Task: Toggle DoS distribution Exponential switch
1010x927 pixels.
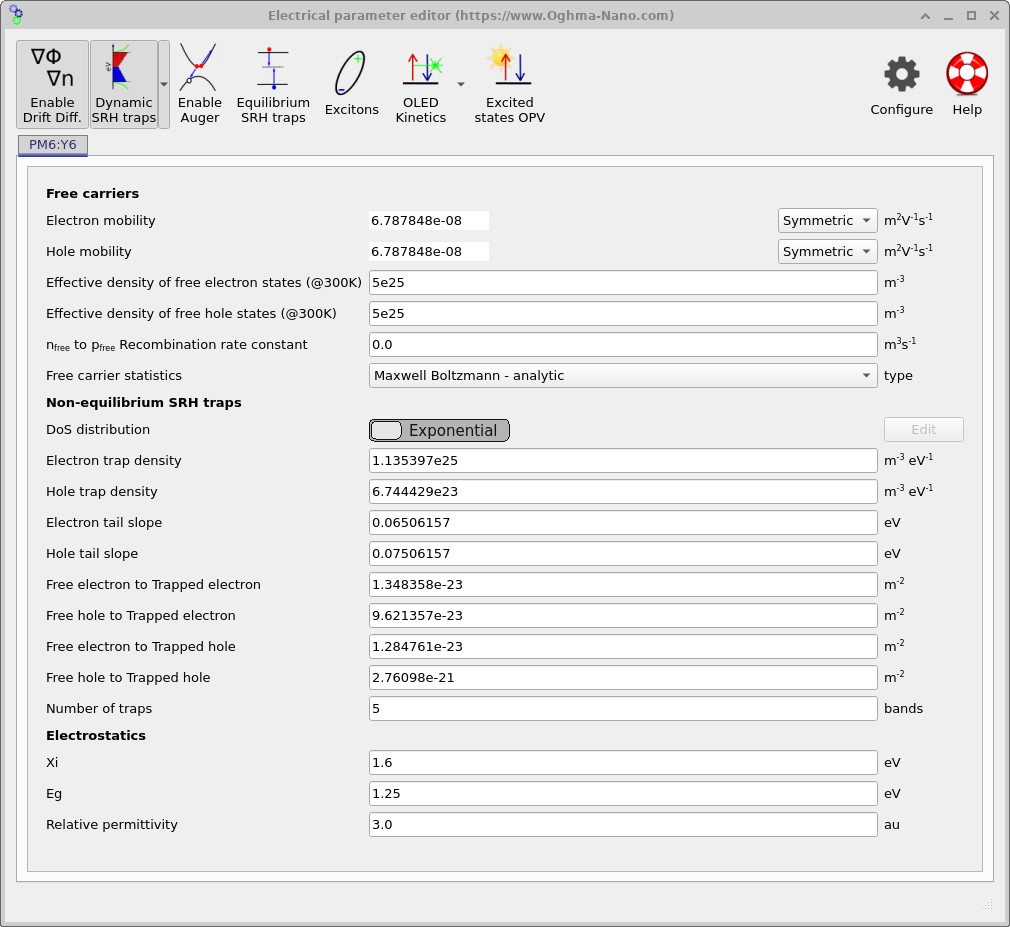Action: [439, 430]
